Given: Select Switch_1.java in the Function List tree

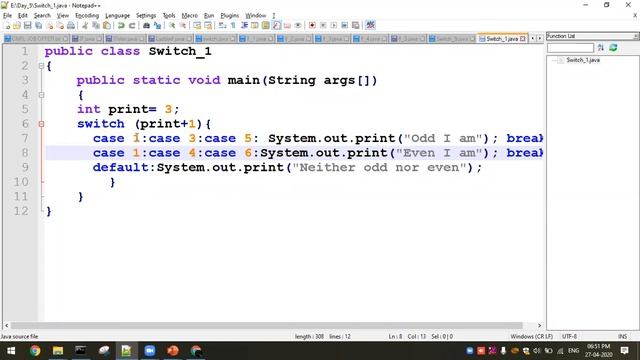Looking at the screenshot, I should [583, 60].
